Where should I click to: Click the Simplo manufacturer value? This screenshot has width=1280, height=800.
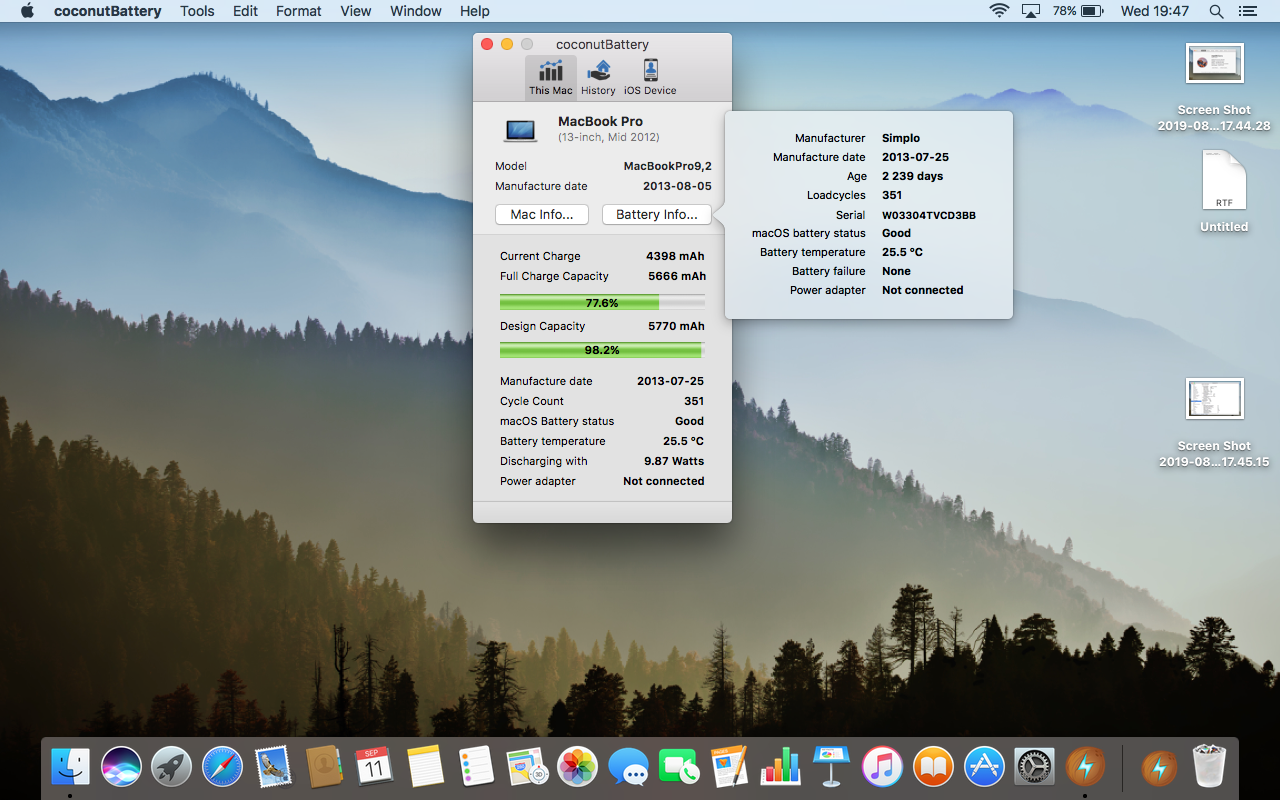pyautogui.click(x=901, y=138)
